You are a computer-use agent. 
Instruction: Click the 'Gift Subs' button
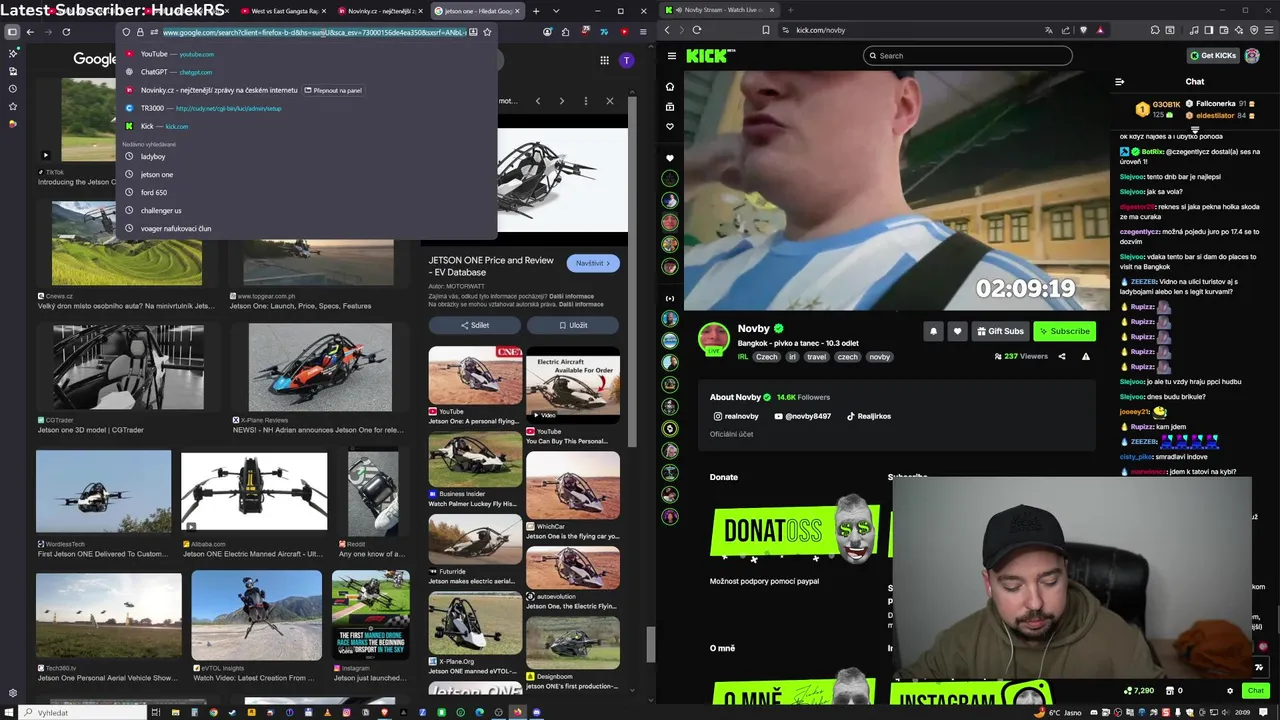pos(1000,331)
